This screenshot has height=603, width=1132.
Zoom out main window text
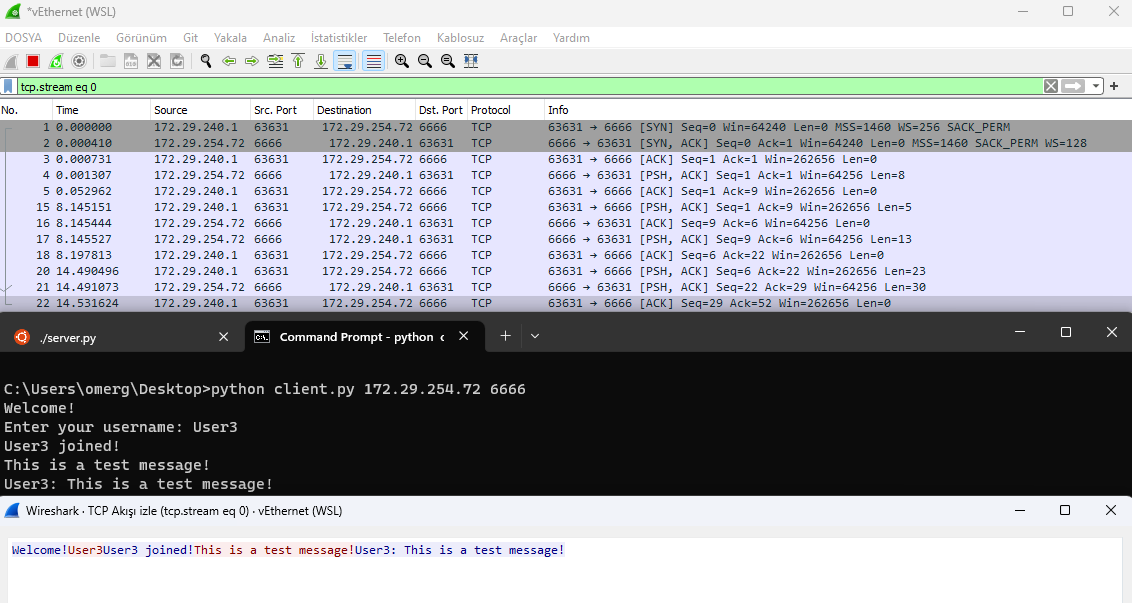click(425, 61)
